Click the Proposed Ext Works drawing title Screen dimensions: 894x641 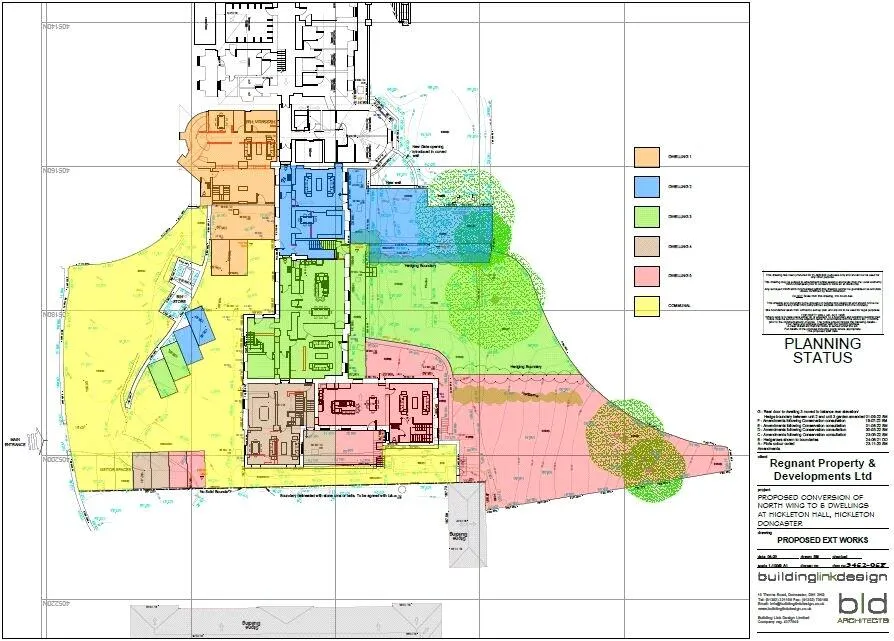click(823, 539)
